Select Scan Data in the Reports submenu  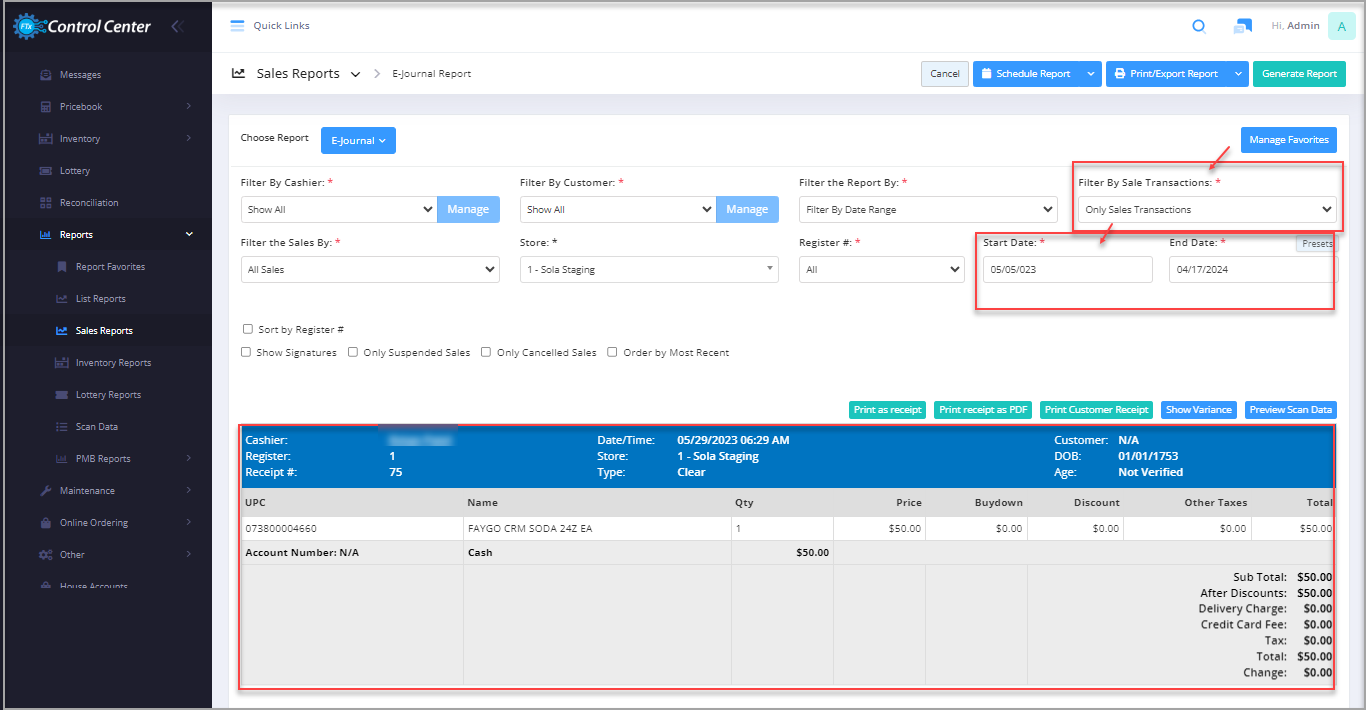pyautogui.click(x=96, y=427)
